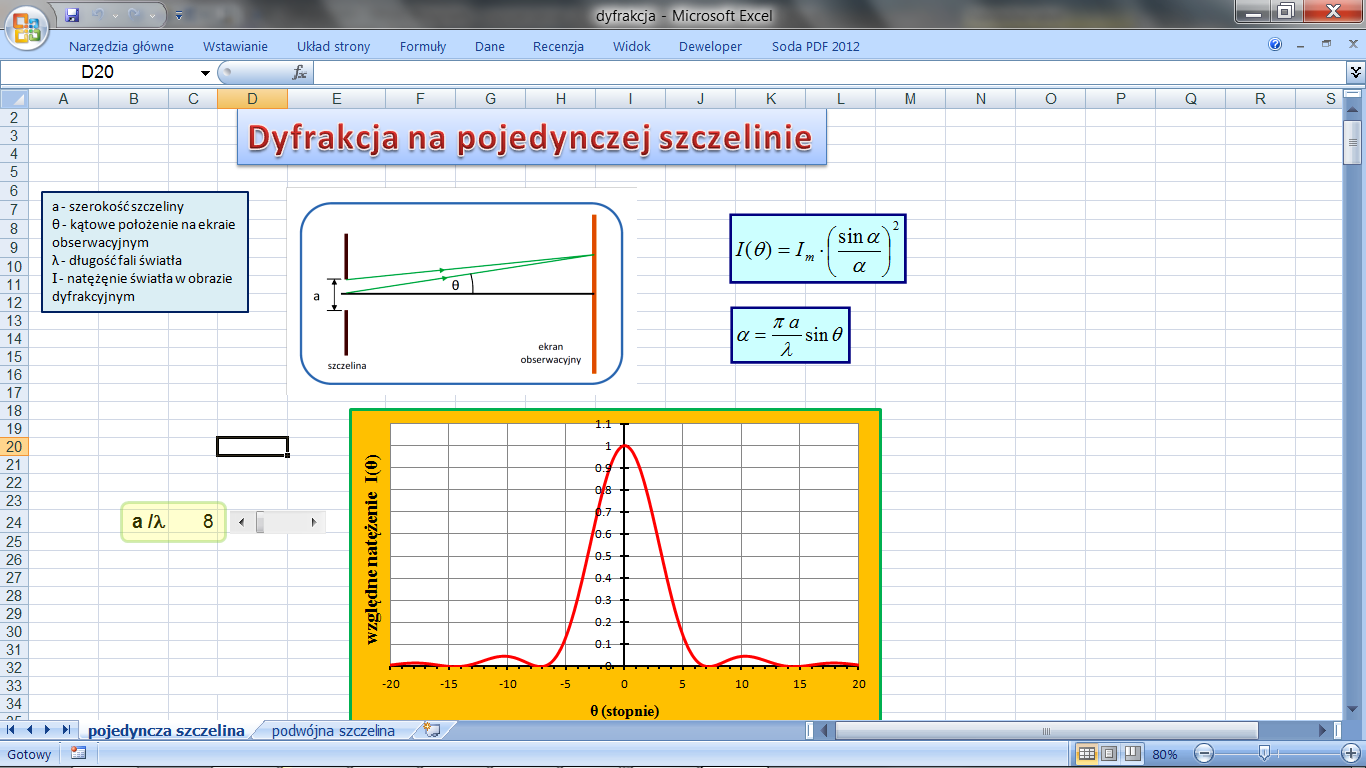The height and width of the screenshot is (768, 1366).
Task: Open the Dane ribbon tab
Action: 490,46
